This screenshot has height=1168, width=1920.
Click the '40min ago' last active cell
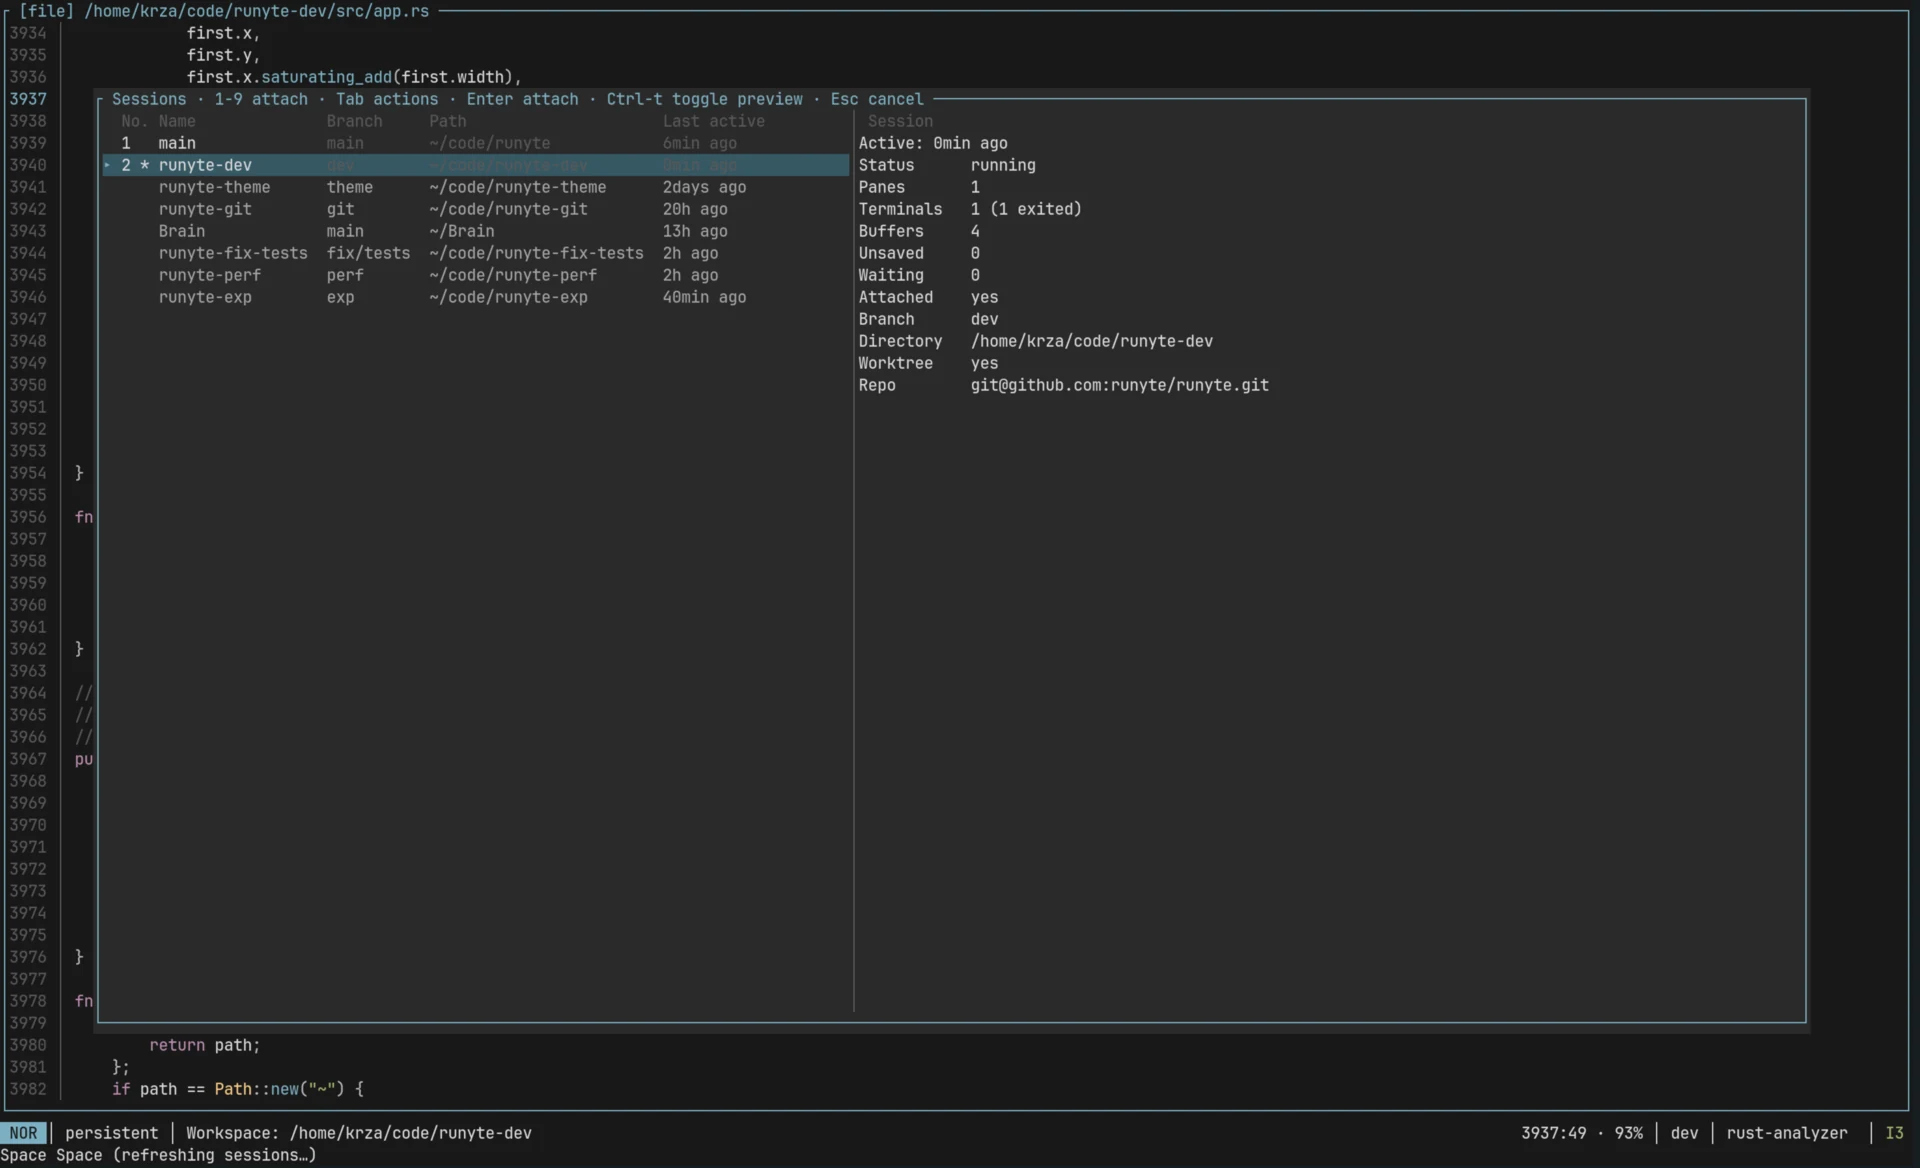(704, 297)
